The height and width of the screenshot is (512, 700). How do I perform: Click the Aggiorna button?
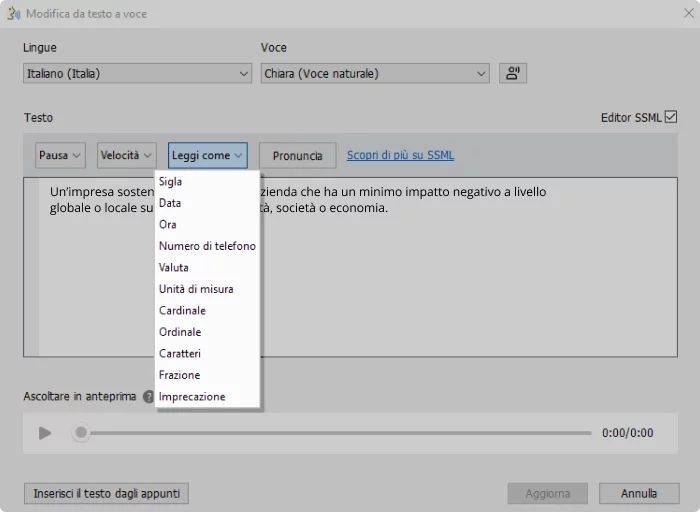click(547, 493)
